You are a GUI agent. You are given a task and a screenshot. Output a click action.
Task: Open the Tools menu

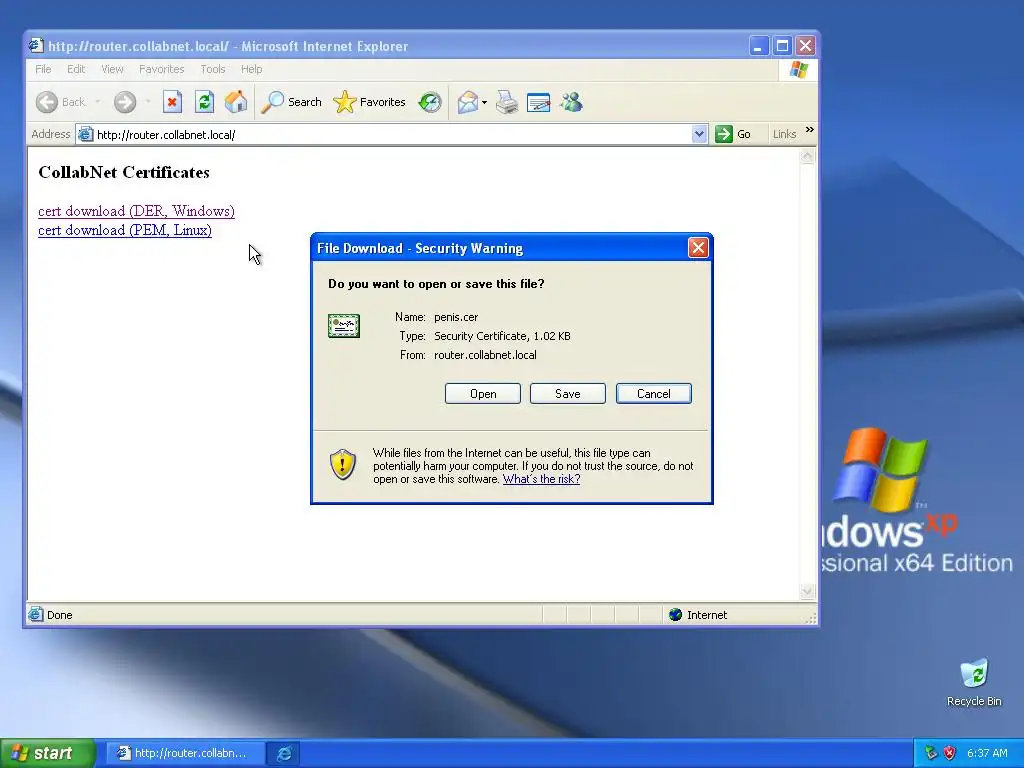[x=213, y=69]
